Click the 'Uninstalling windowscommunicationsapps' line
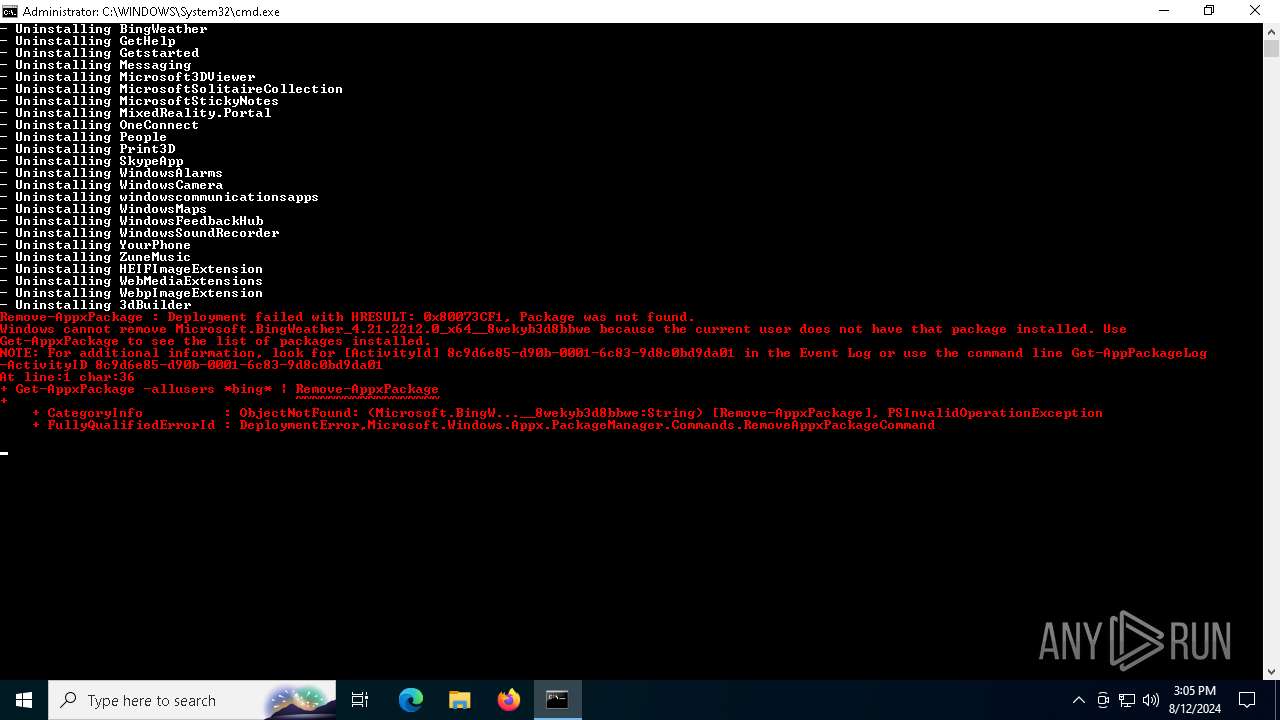 160,197
